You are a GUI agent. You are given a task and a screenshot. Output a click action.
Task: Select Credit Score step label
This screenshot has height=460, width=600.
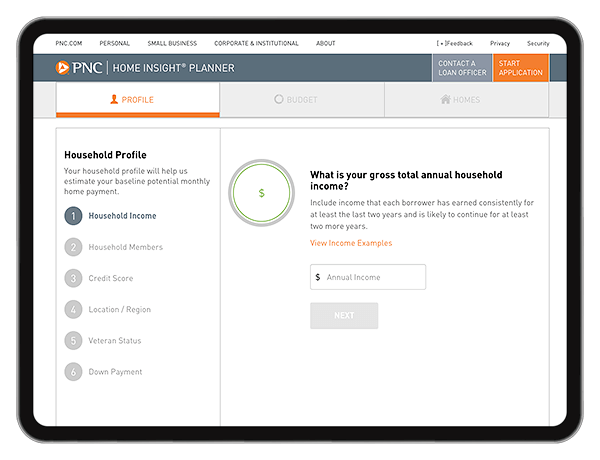tap(111, 278)
